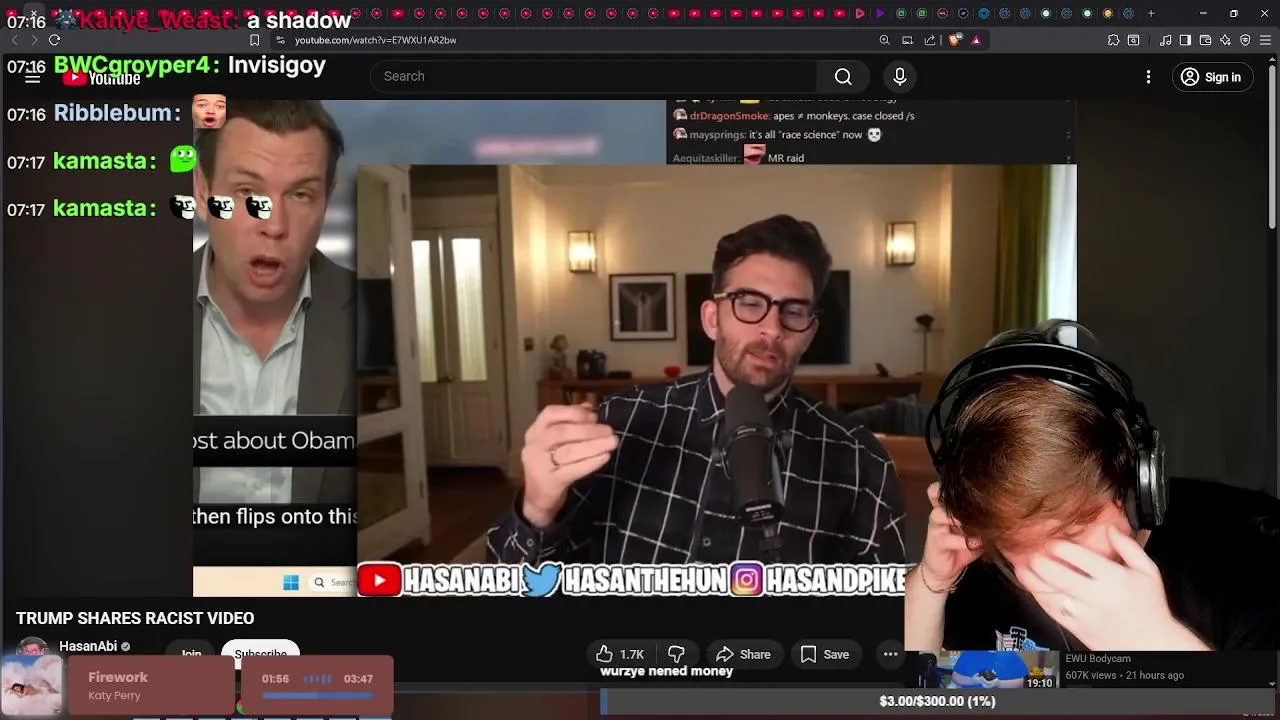Open the Extensions puzzle icon
The image size is (1280, 720).
[x=1113, y=40]
